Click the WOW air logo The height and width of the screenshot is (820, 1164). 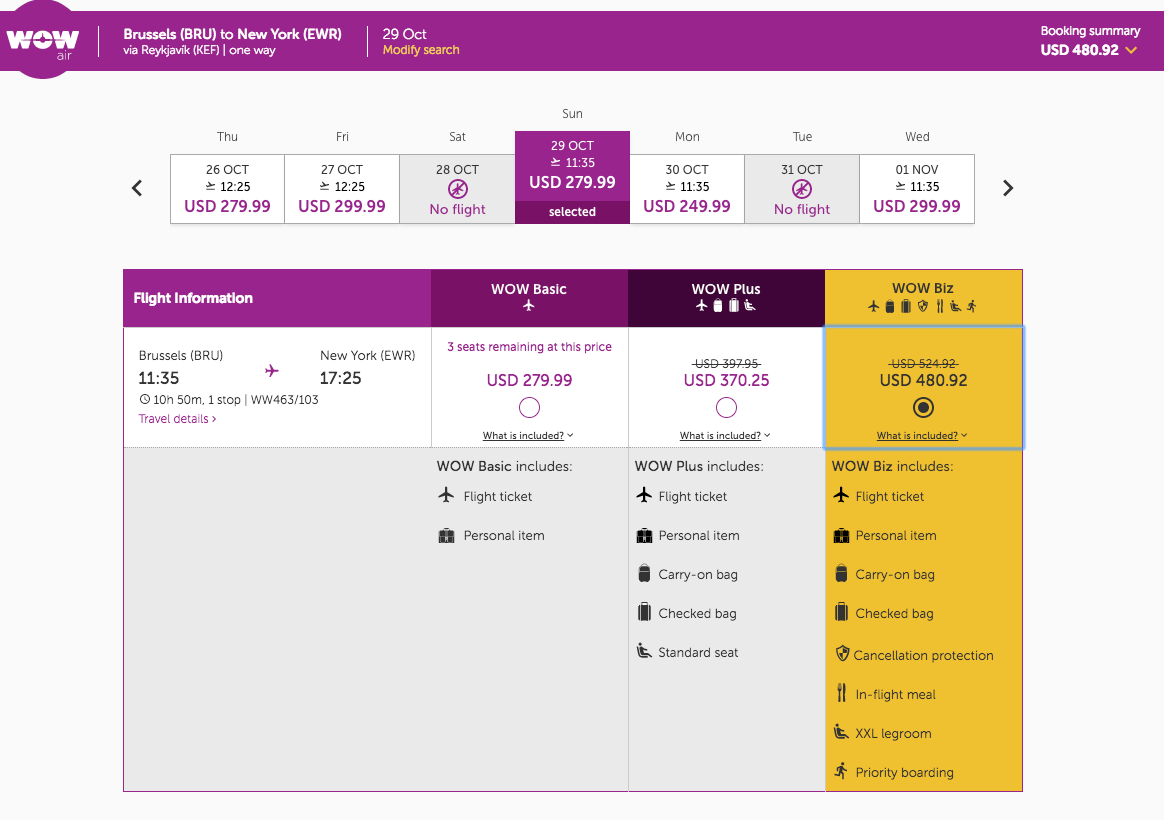[42, 42]
